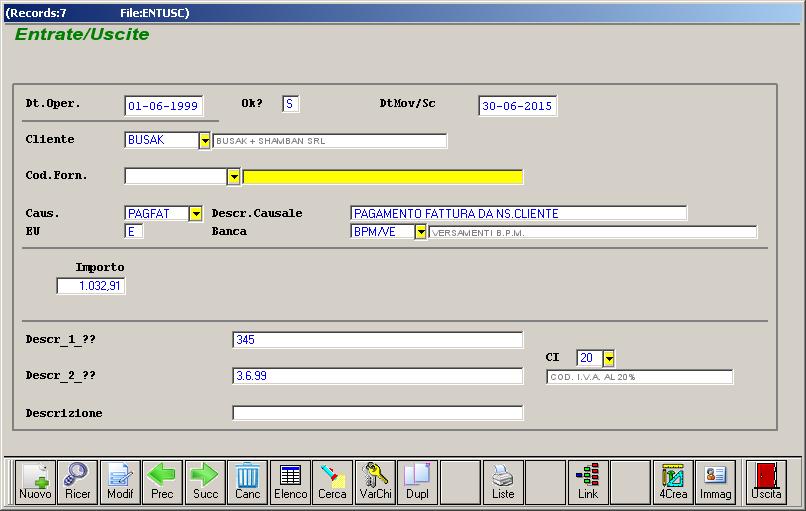
Task: Open the Ricer search magnifier tool
Action: point(78,482)
